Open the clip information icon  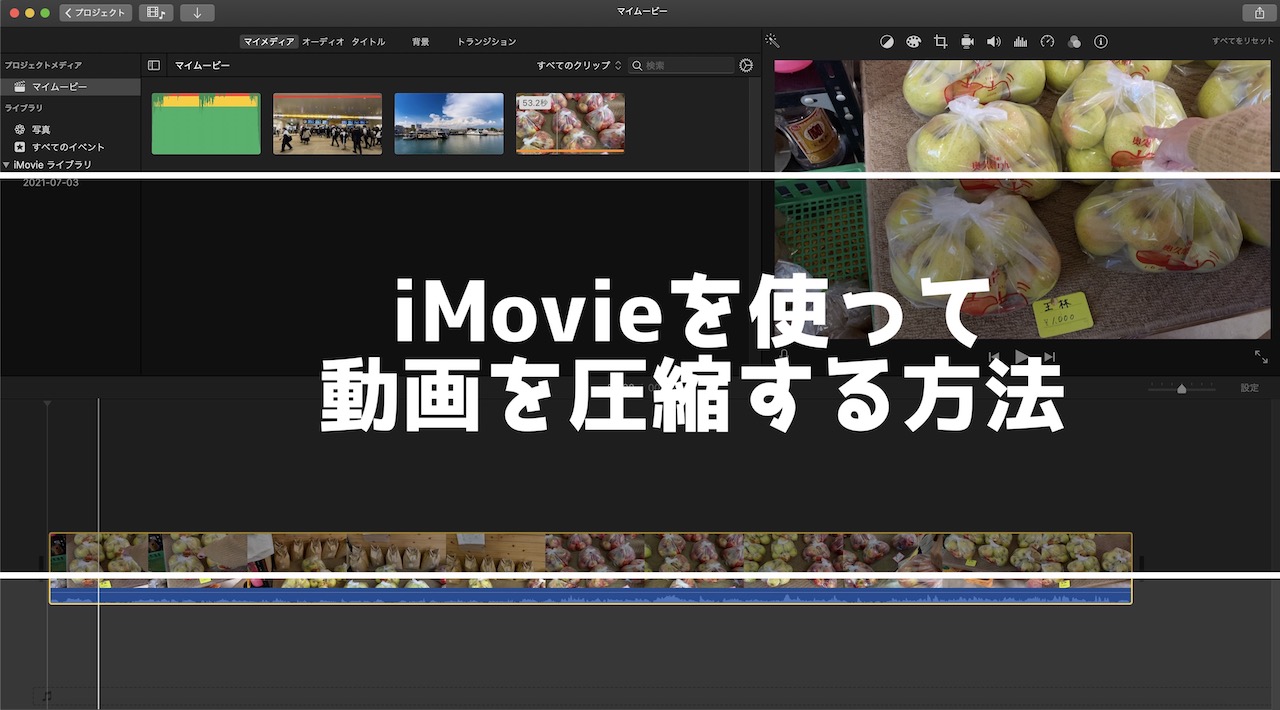tap(1101, 42)
